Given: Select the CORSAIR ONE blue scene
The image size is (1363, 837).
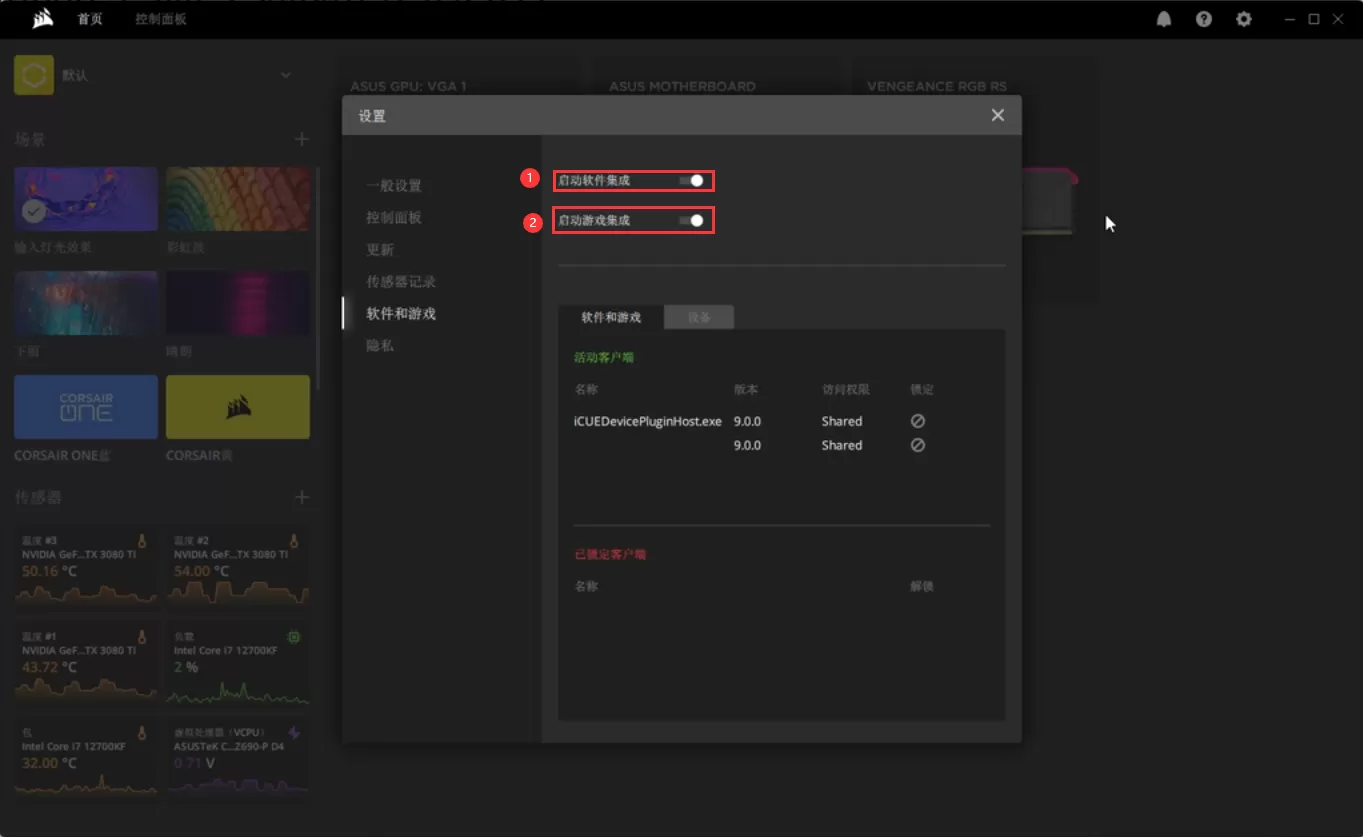Looking at the screenshot, I should pyautogui.click(x=86, y=407).
